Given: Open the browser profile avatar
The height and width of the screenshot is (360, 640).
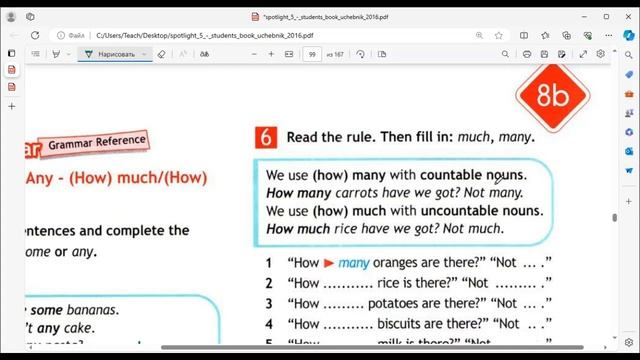Looking at the screenshot, I should point(11,17).
